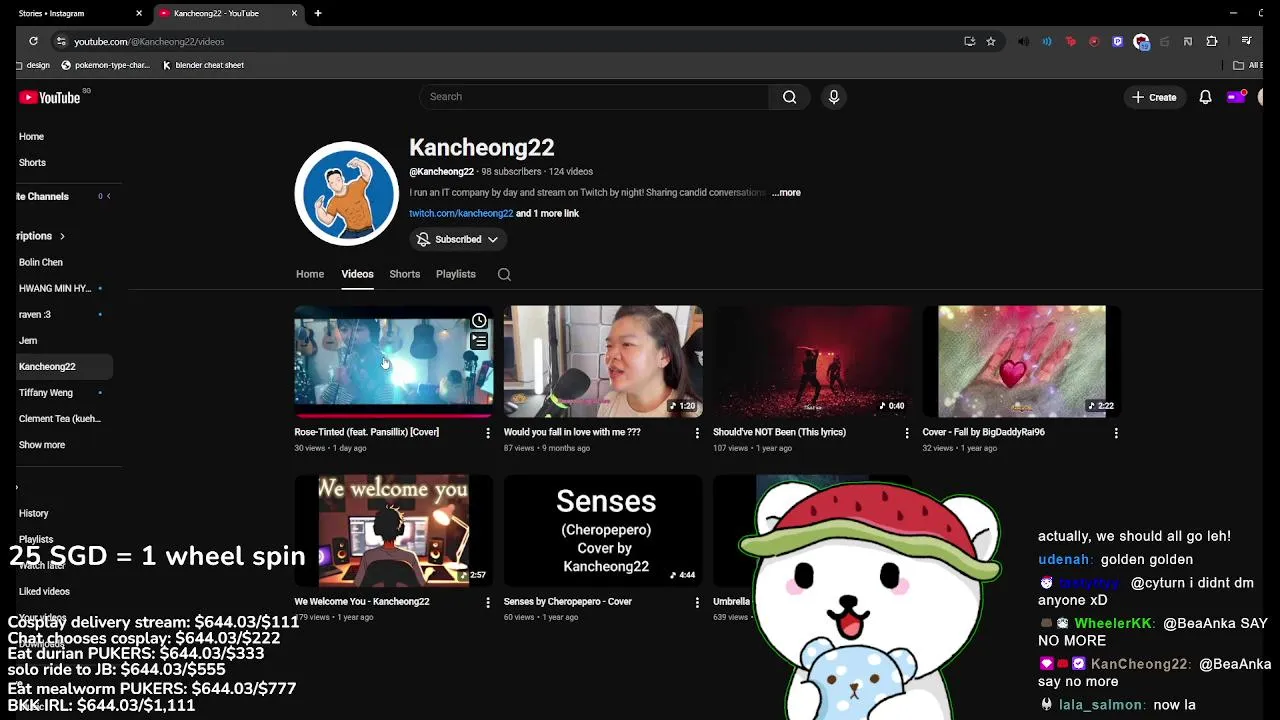Show more subscriptions in sidebar
This screenshot has height=720, width=1280.
pos(42,445)
